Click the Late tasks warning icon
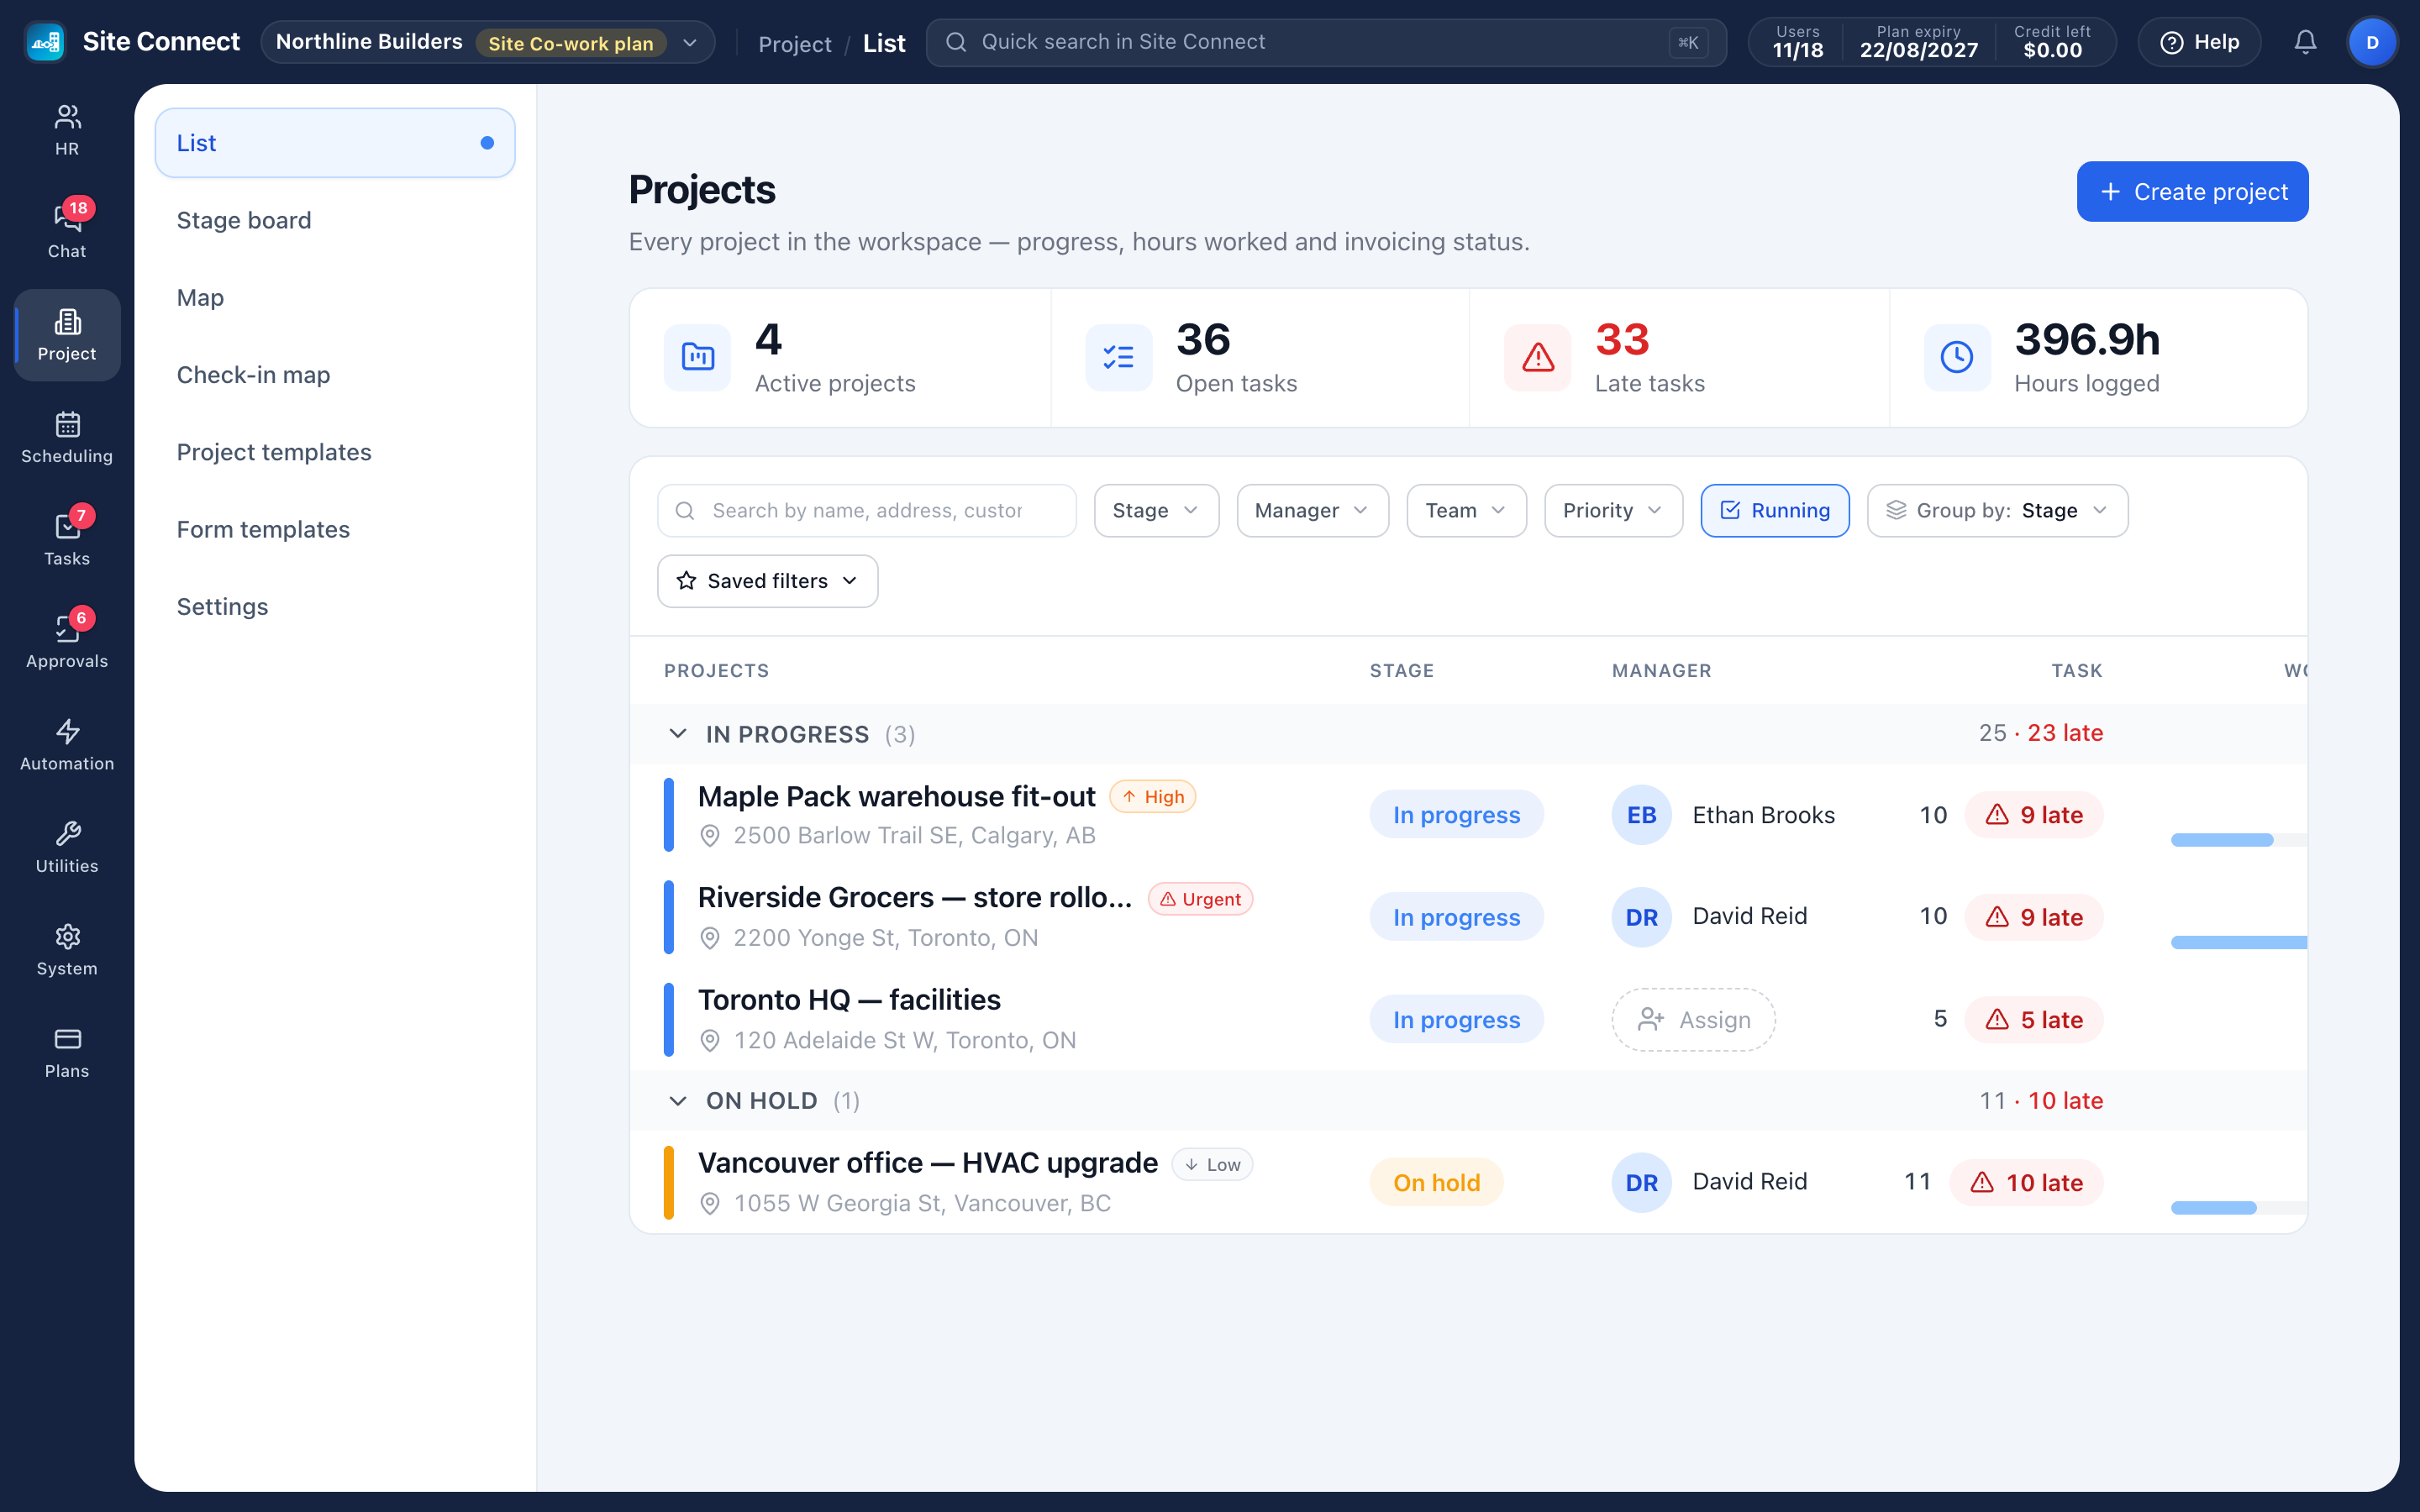Image resolution: width=2420 pixels, height=1512 pixels. (x=1537, y=357)
